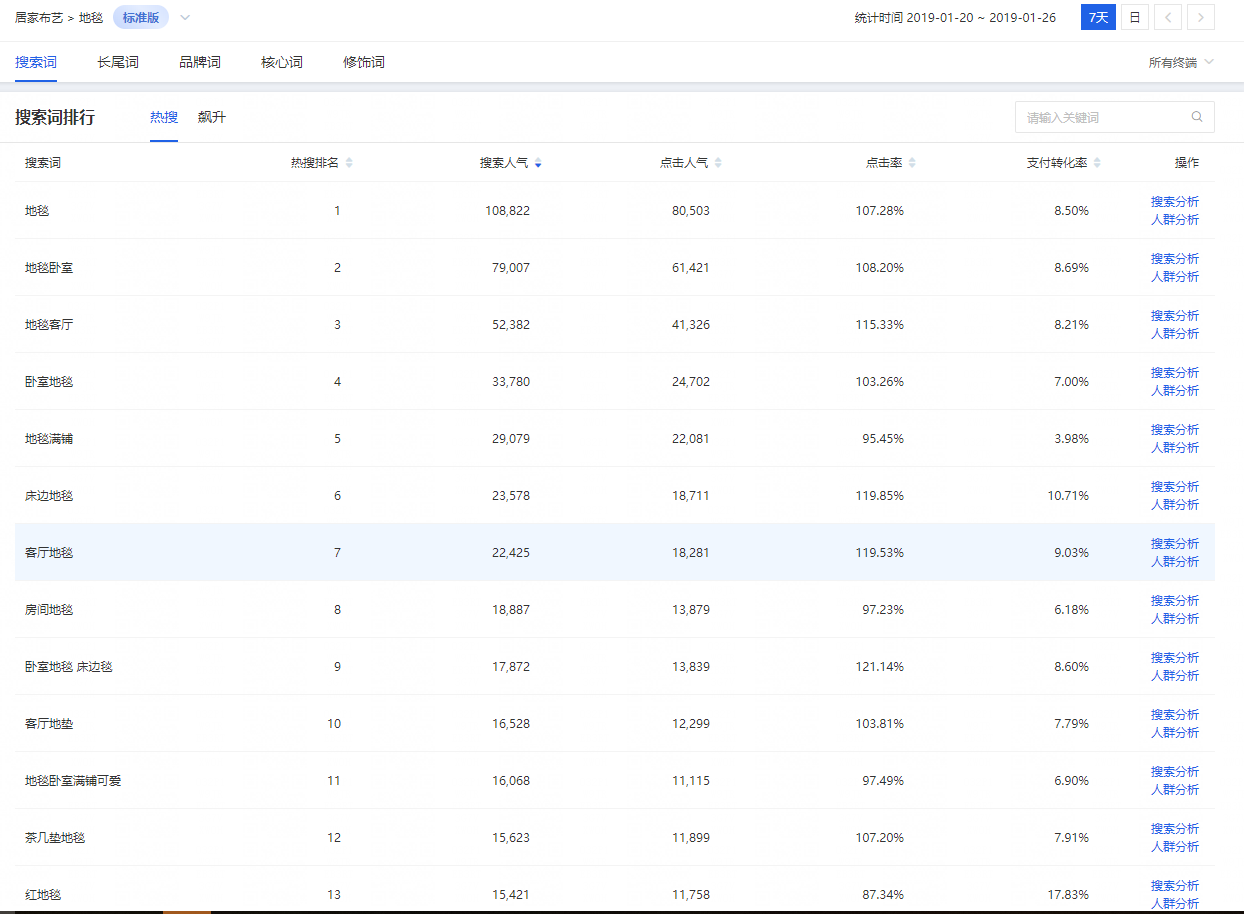Select the 日 time range button
The height and width of the screenshot is (914, 1244).
coord(1134,17)
